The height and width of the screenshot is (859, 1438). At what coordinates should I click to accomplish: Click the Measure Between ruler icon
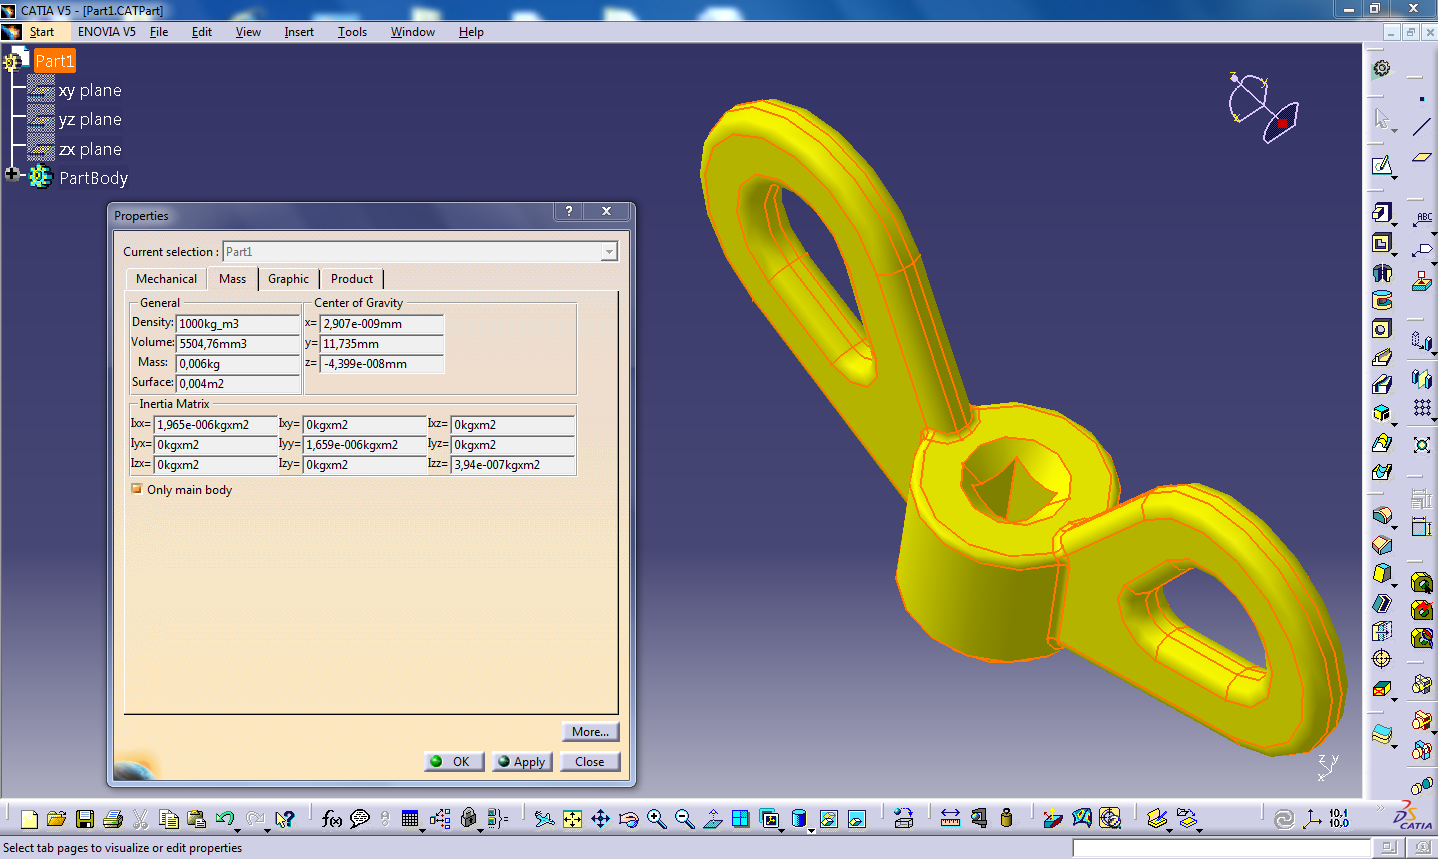[x=950, y=819]
